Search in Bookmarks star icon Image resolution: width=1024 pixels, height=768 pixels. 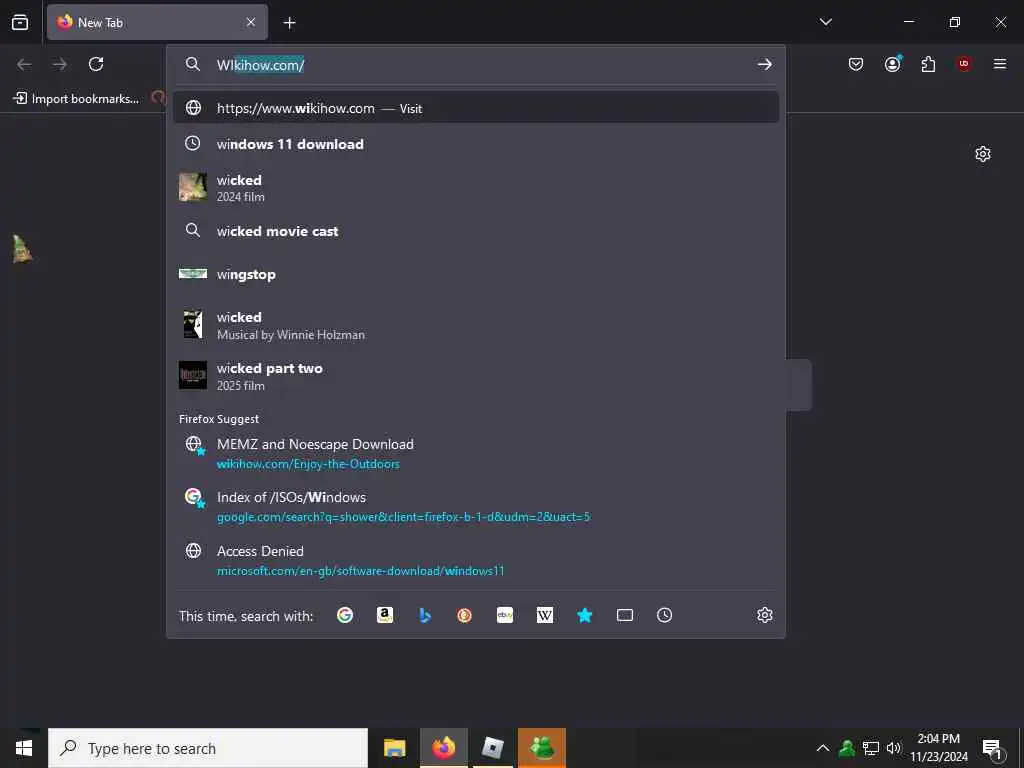584,615
